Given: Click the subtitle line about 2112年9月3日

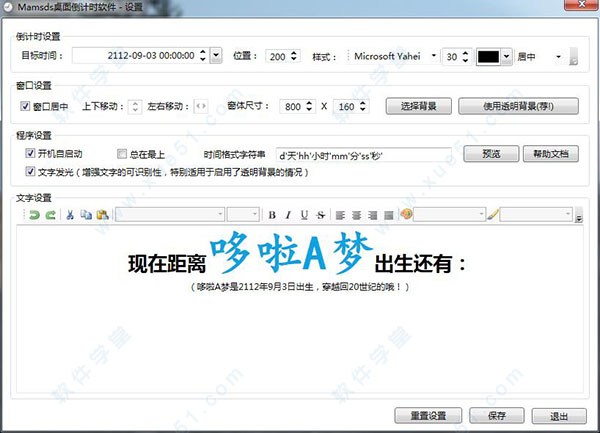Looking at the screenshot, I should click(300, 286).
